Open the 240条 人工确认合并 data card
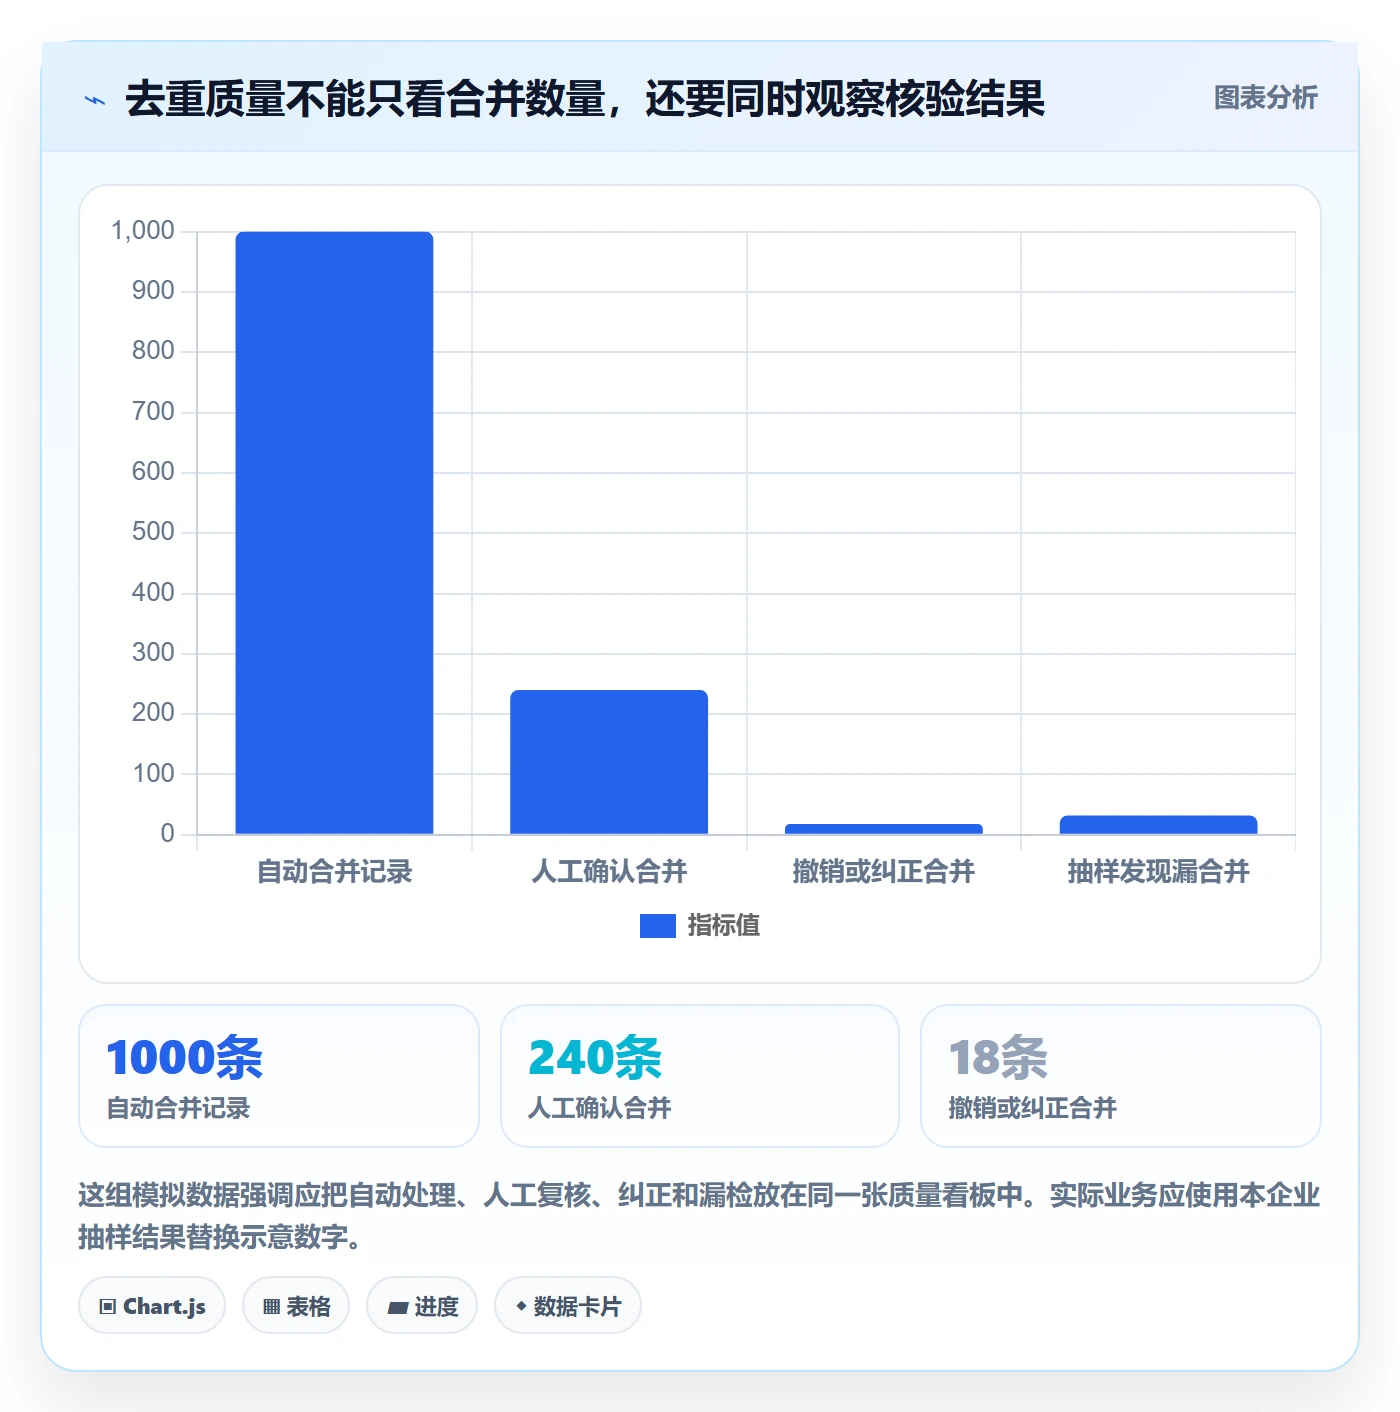This screenshot has width=1400, height=1412. click(700, 1076)
